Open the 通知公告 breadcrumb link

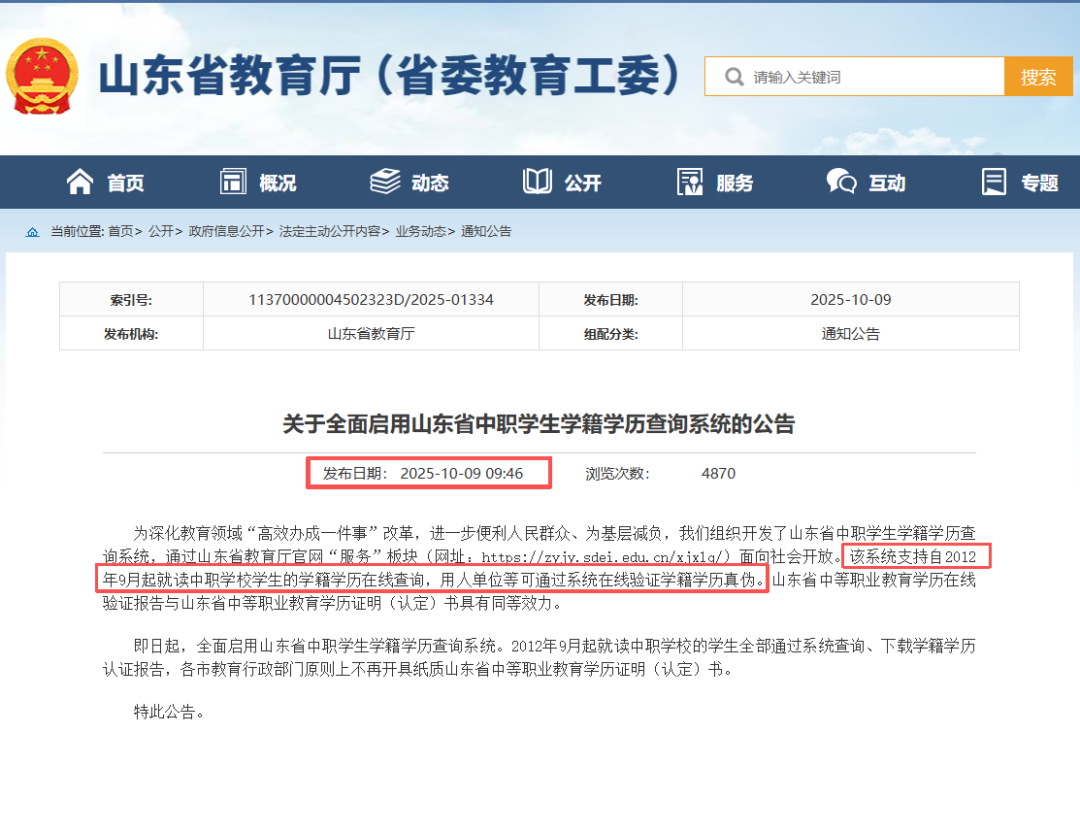488,231
